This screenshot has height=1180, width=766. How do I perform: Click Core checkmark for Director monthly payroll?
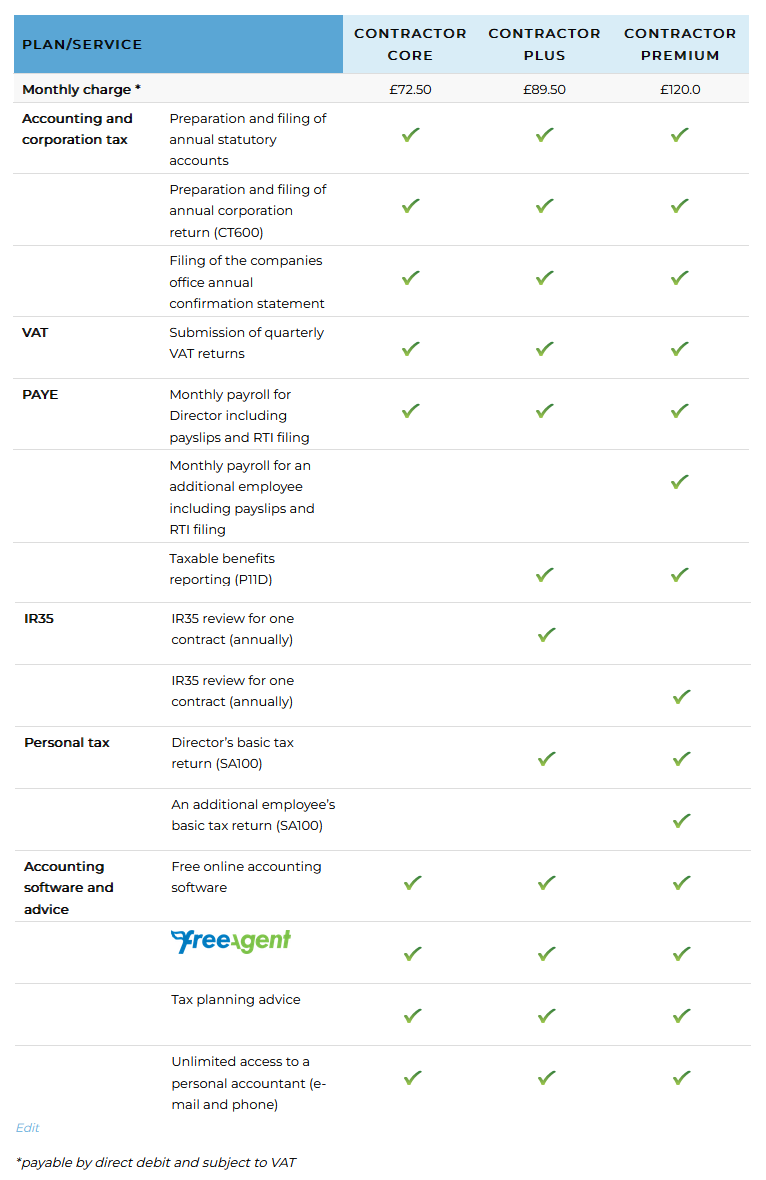pos(410,410)
